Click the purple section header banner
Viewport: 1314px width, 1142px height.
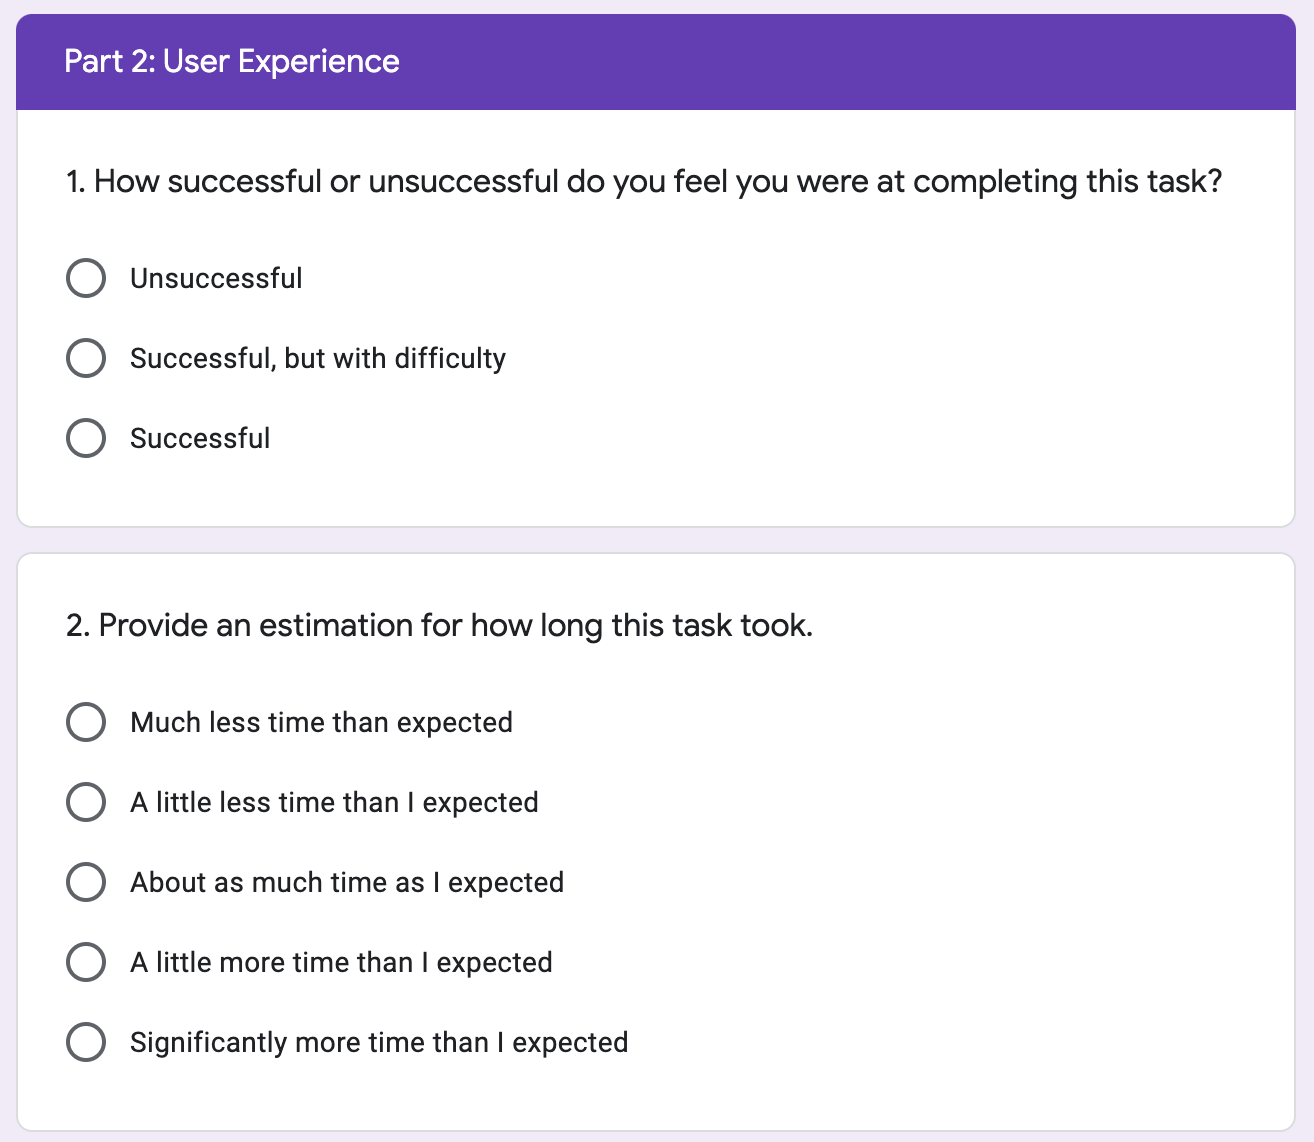(850, 62)
